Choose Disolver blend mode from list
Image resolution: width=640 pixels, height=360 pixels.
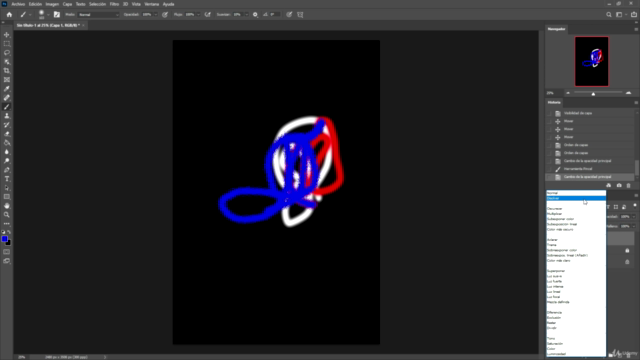coord(576,198)
